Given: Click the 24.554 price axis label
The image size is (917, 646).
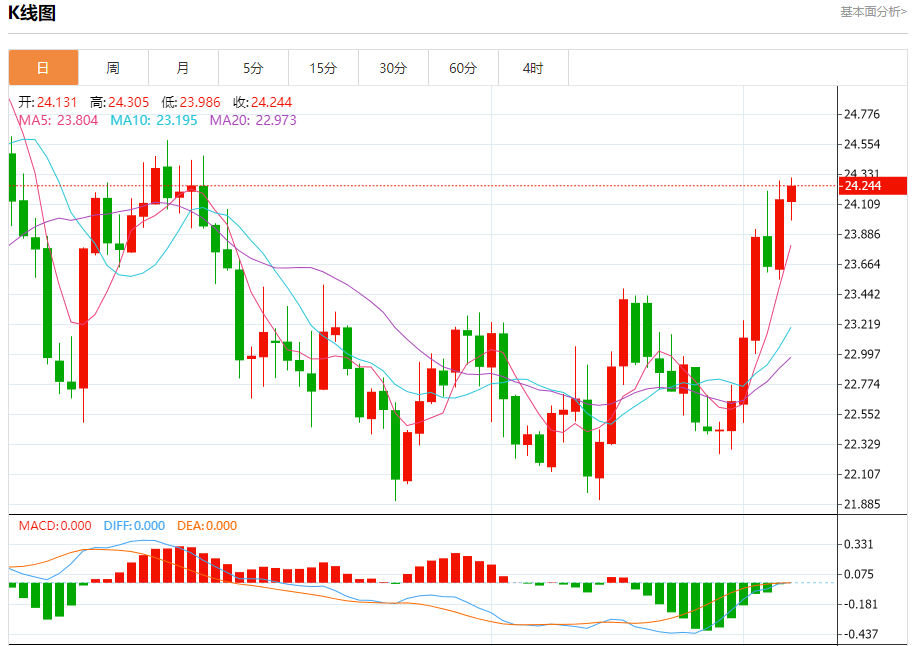Looking at the screenshot, I should [x=862, y=144].
